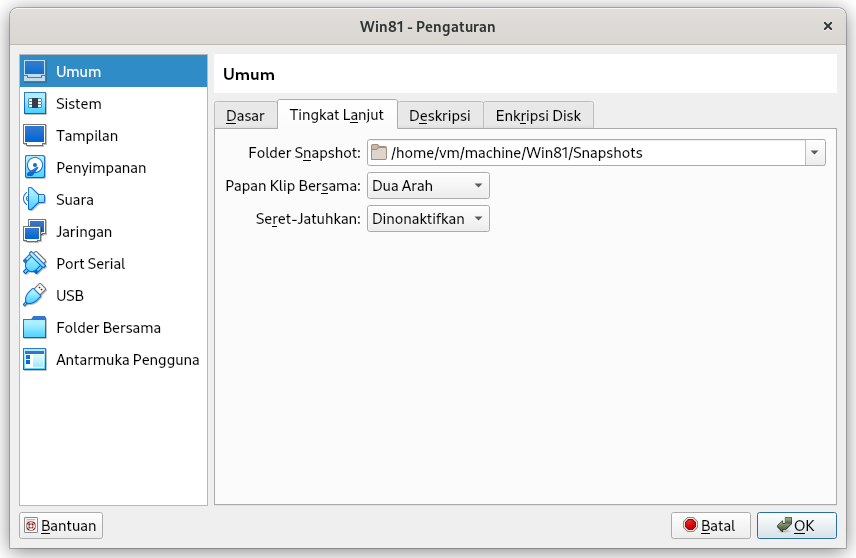The height and width of the screenshot is (558, 856).
Task: Confirm settings with the OK button
Action: coord(796,526)
